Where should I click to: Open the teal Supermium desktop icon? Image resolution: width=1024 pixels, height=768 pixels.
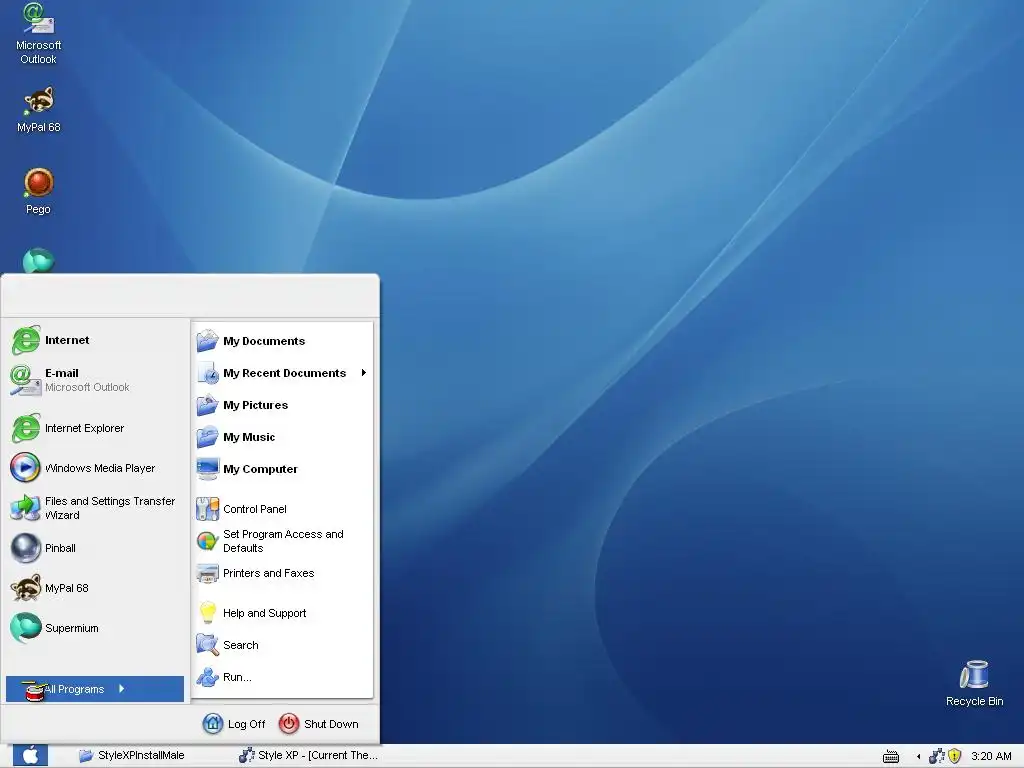click(x=39, y=261)
